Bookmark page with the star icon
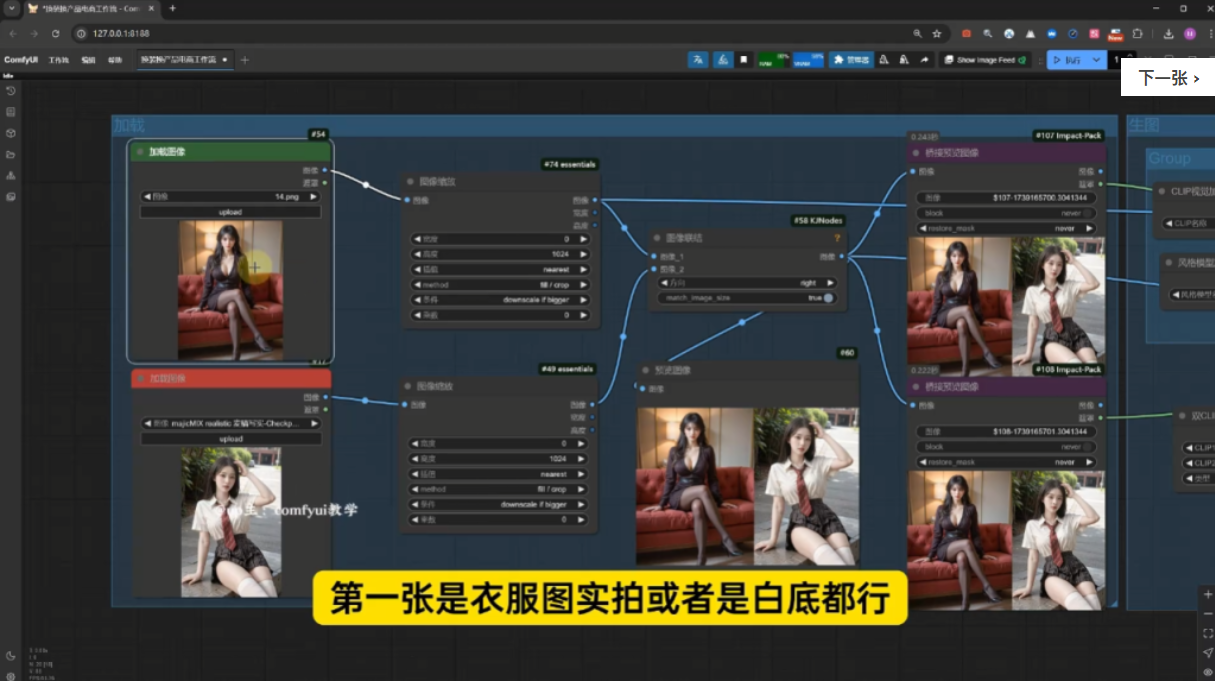Screen dimensions: 1215x681 coord(937,33)
